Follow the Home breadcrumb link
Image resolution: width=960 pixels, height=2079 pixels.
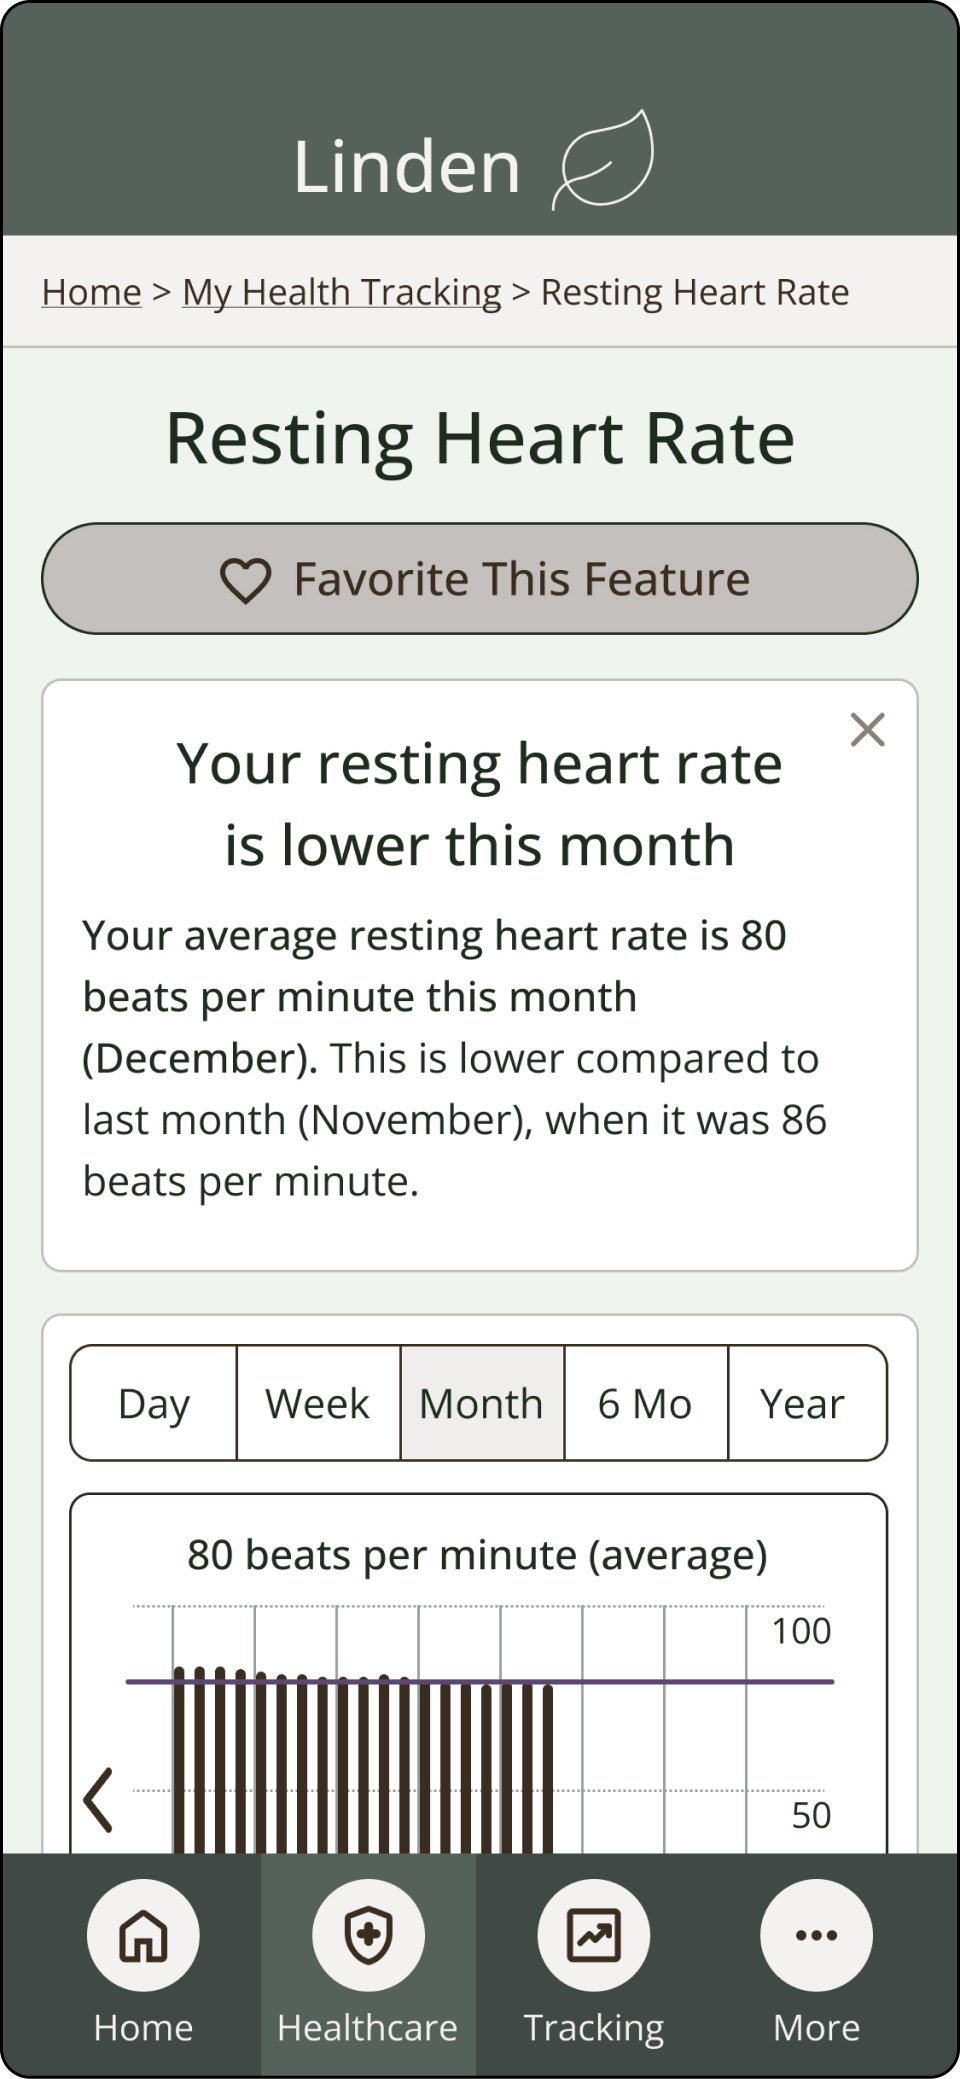[91, 292]
